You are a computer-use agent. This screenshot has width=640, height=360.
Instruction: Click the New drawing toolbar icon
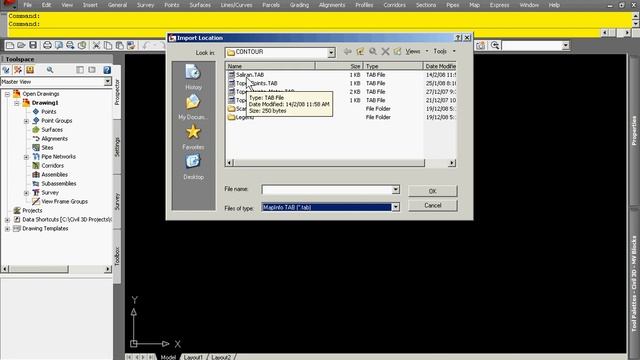point(10,45)
